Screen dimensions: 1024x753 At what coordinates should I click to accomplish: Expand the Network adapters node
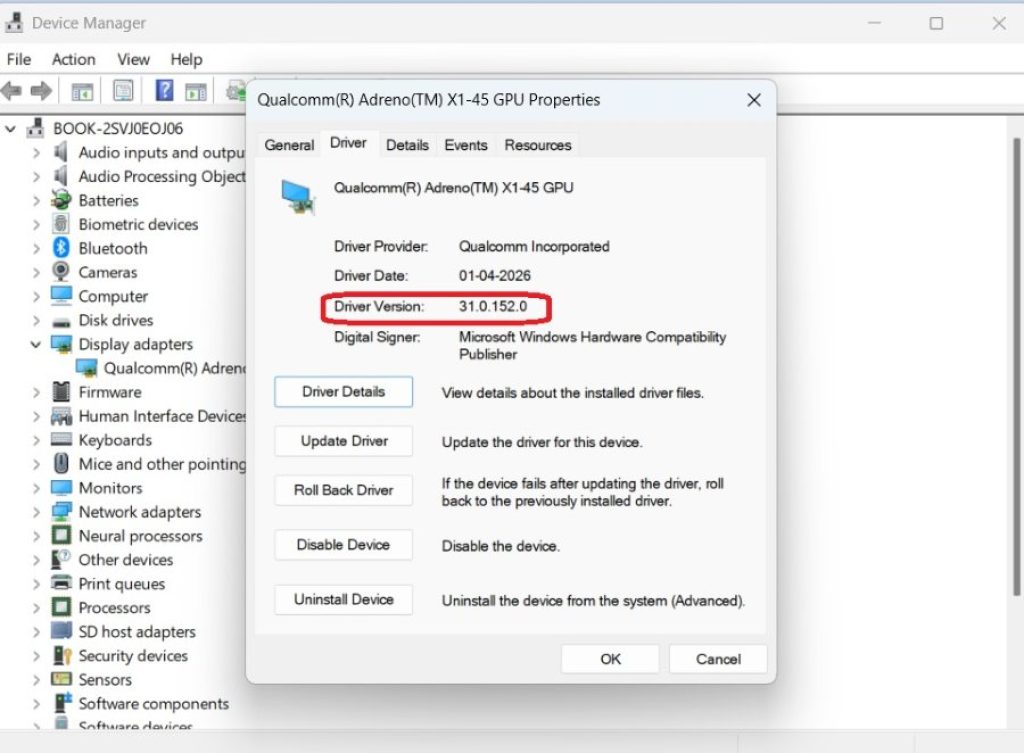coord(37,512)
